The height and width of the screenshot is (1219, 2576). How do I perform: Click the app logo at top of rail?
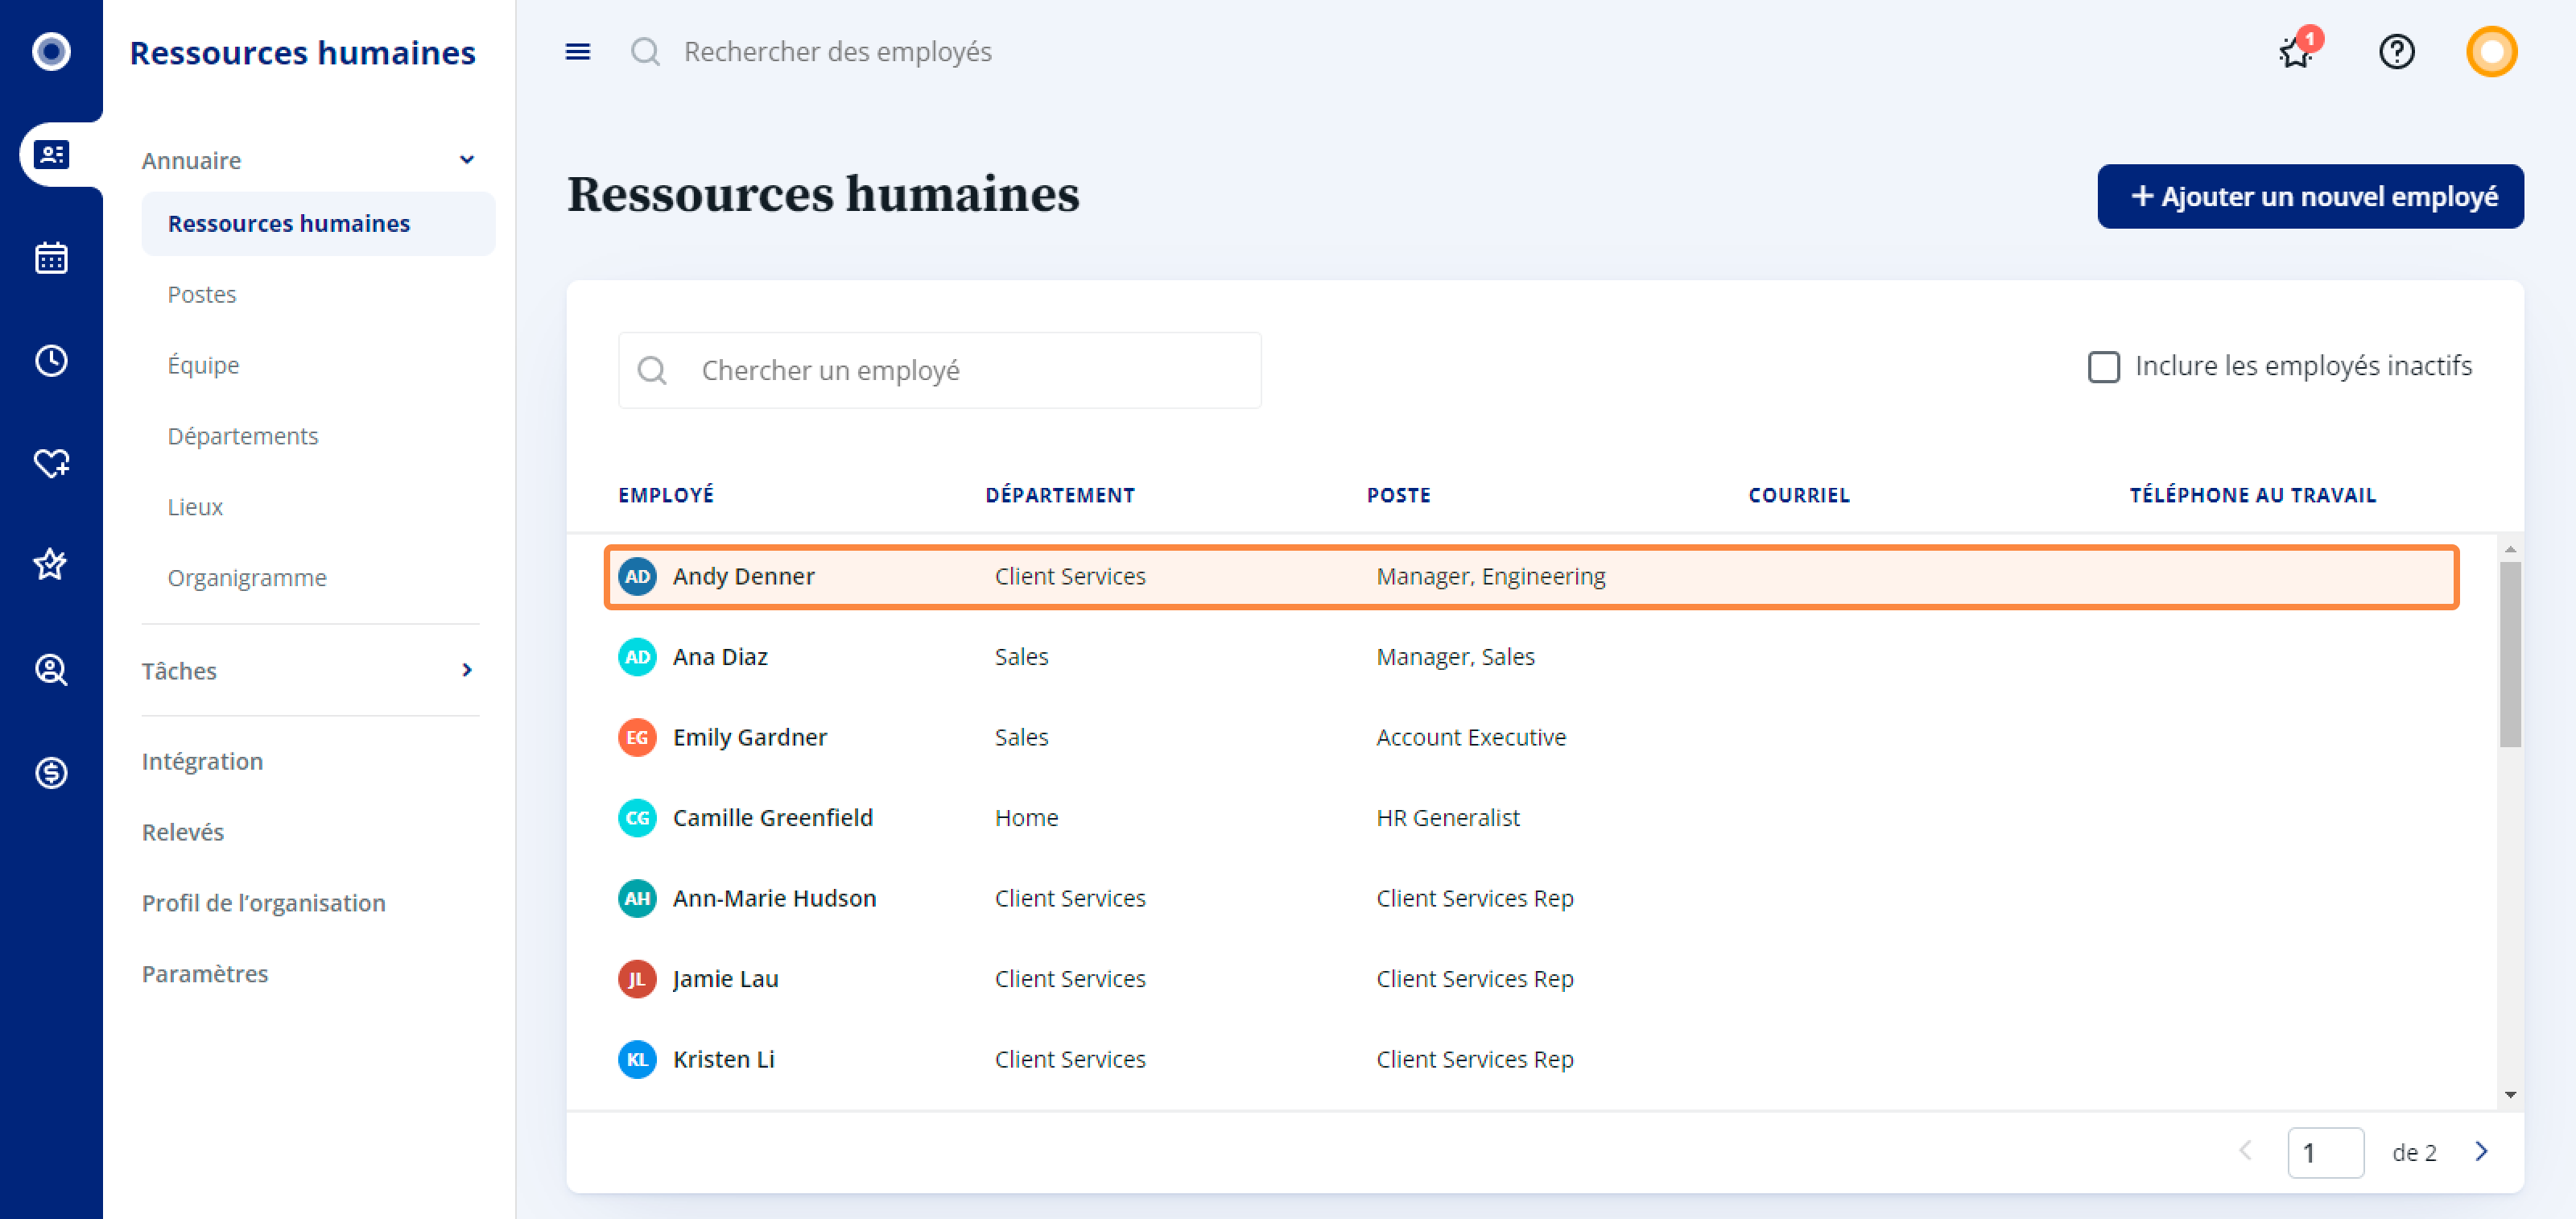click(x=51, y=51)
